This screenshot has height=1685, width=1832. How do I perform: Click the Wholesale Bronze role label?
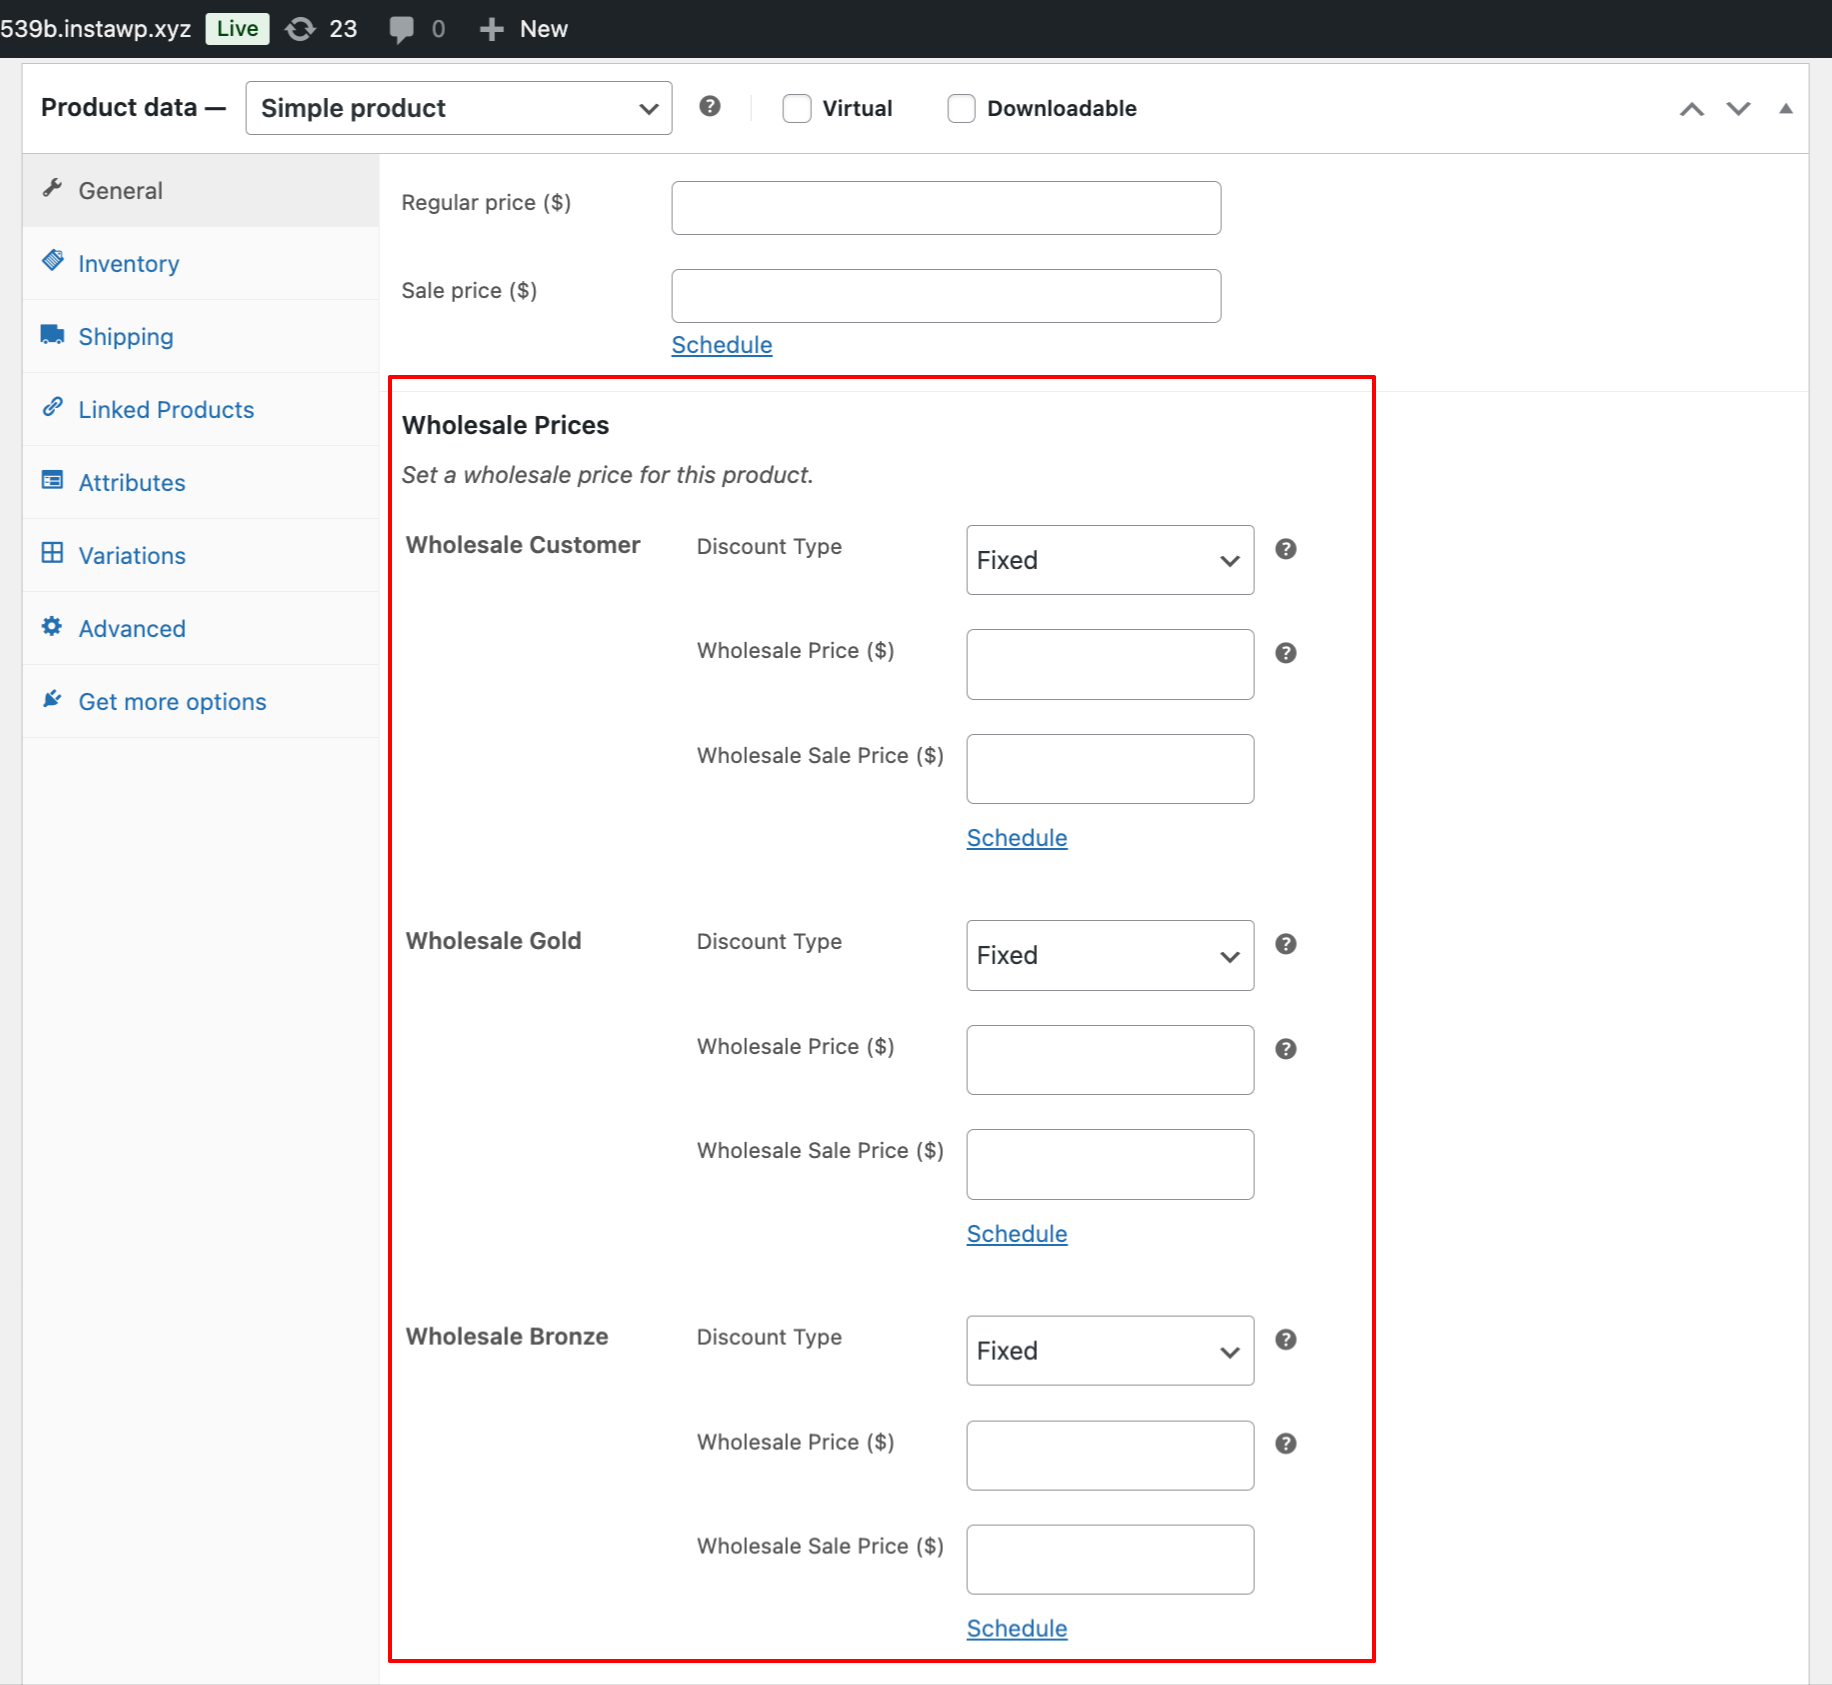point(507,1337)
